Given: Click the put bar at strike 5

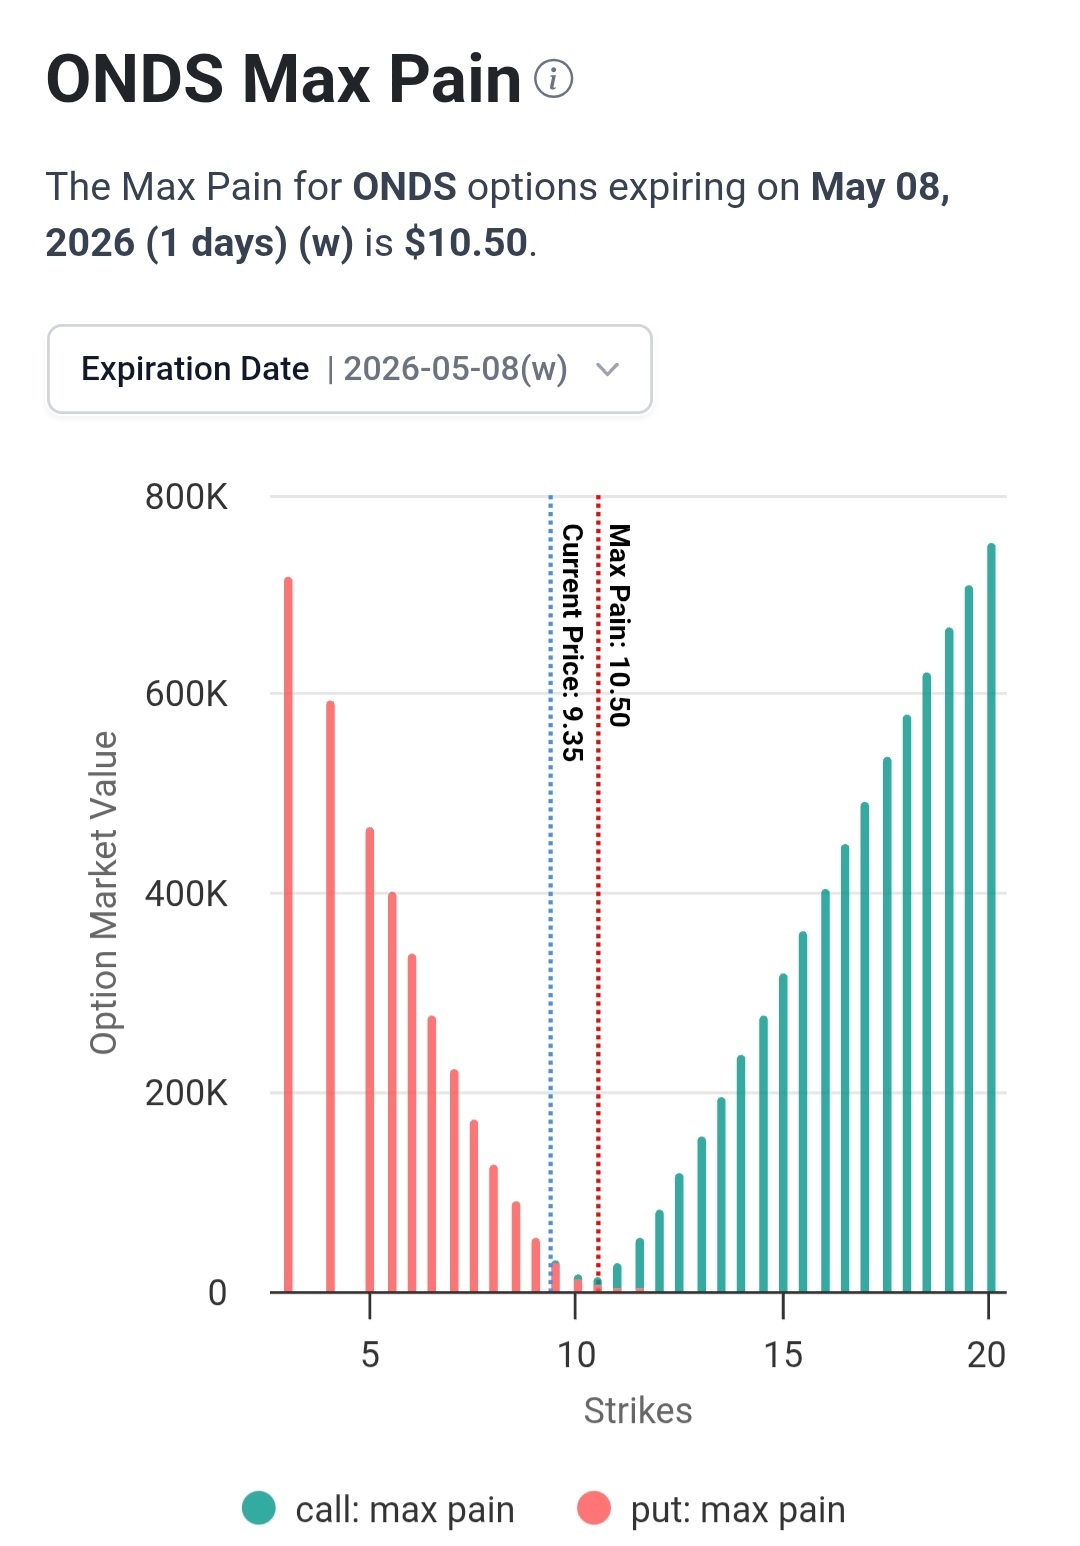Looking at the screenshot, I should coord(370,1059).
